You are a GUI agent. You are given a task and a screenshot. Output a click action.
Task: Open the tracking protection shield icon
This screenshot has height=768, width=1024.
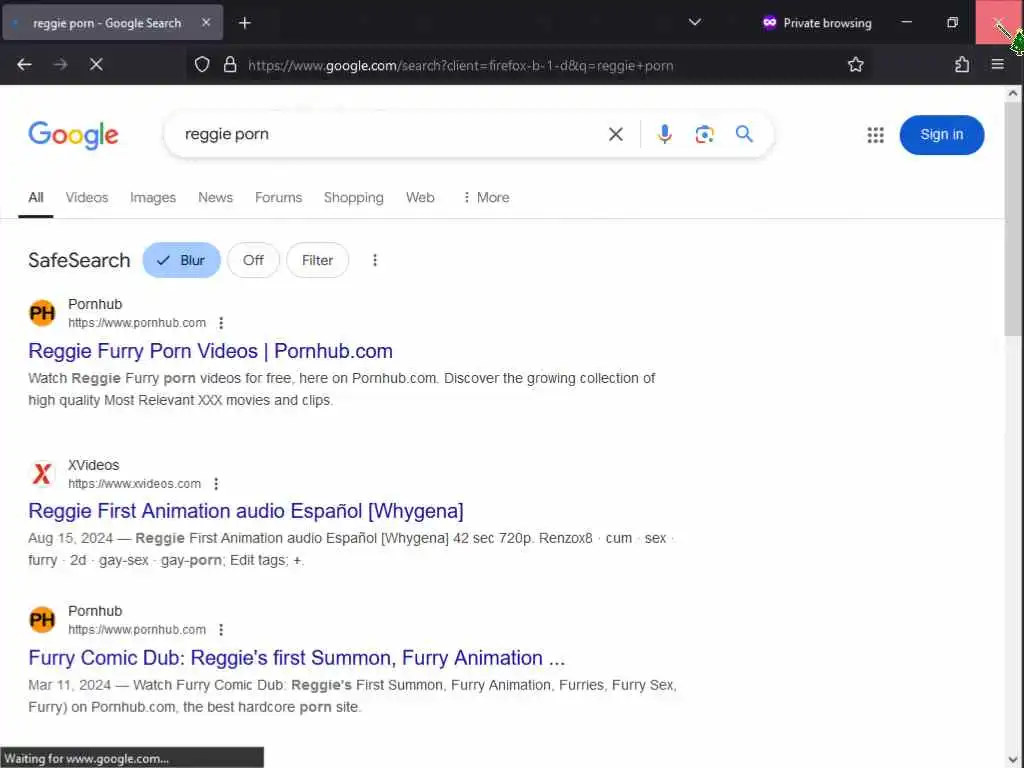pyautogui.click(x=202, y=65)
